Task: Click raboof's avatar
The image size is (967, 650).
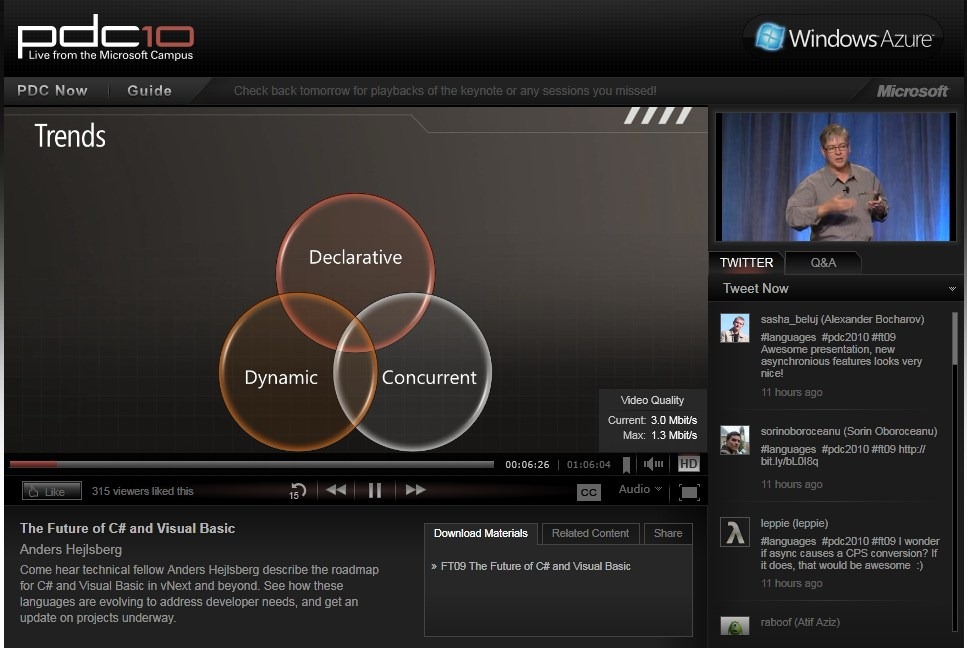Action: click(x=735, y=626)
